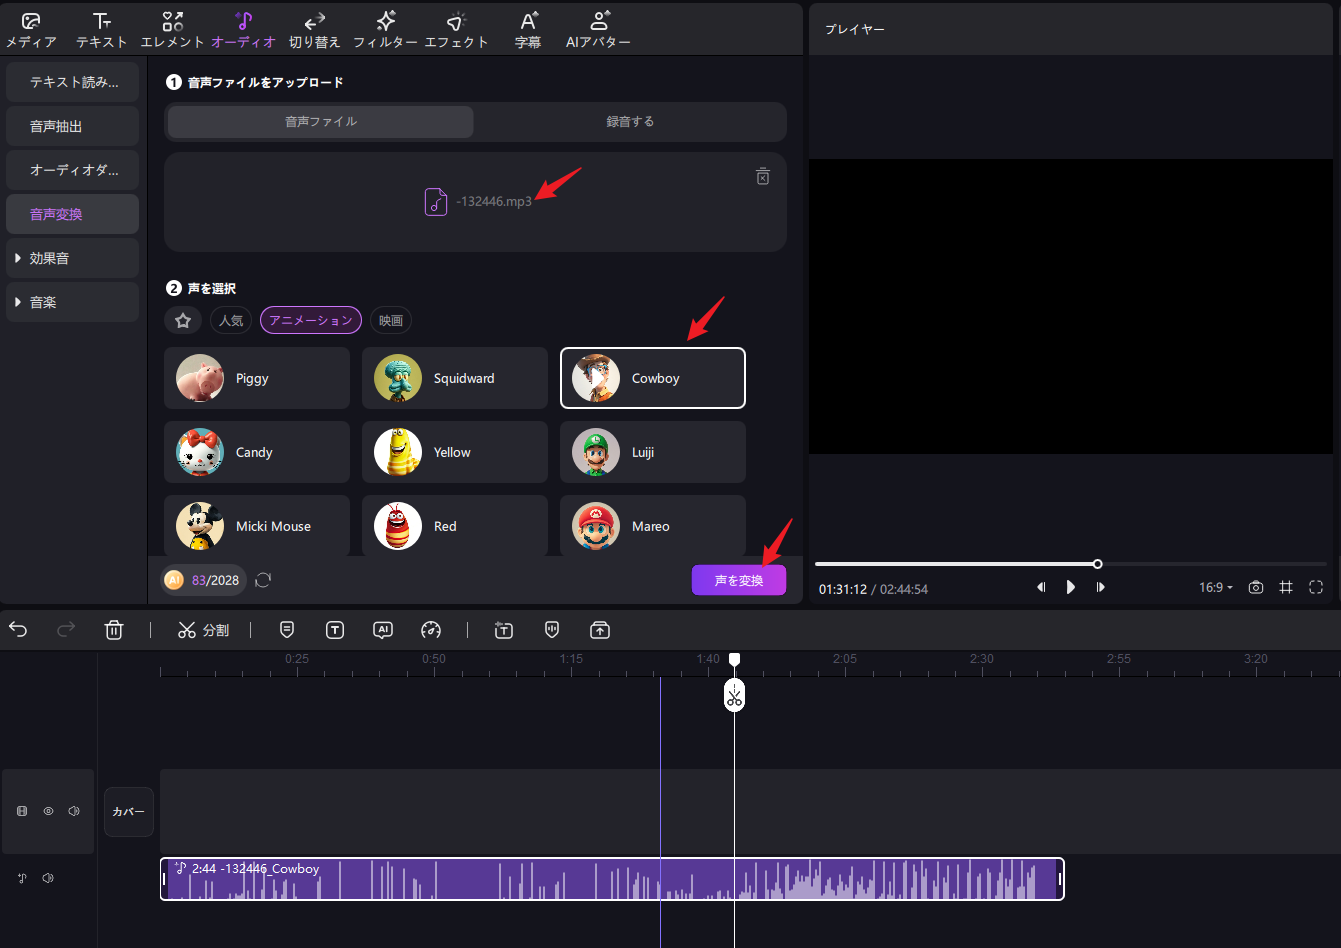Mute the audio track speaker icon
The width and height of the screenshot is (1341, 948).
[48, 878]
